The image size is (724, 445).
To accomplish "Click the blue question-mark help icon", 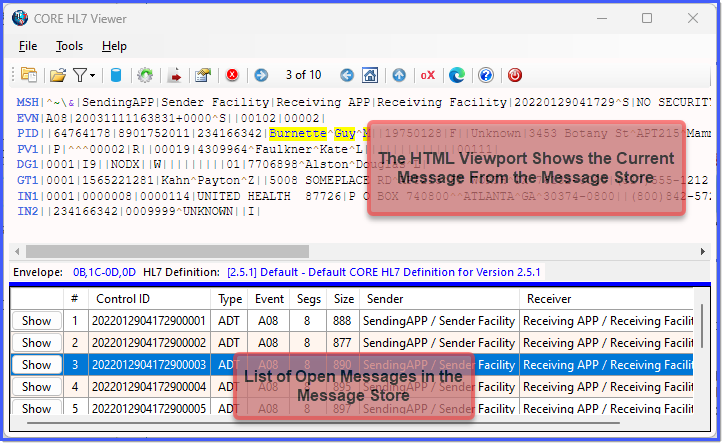I will [486, 75].
